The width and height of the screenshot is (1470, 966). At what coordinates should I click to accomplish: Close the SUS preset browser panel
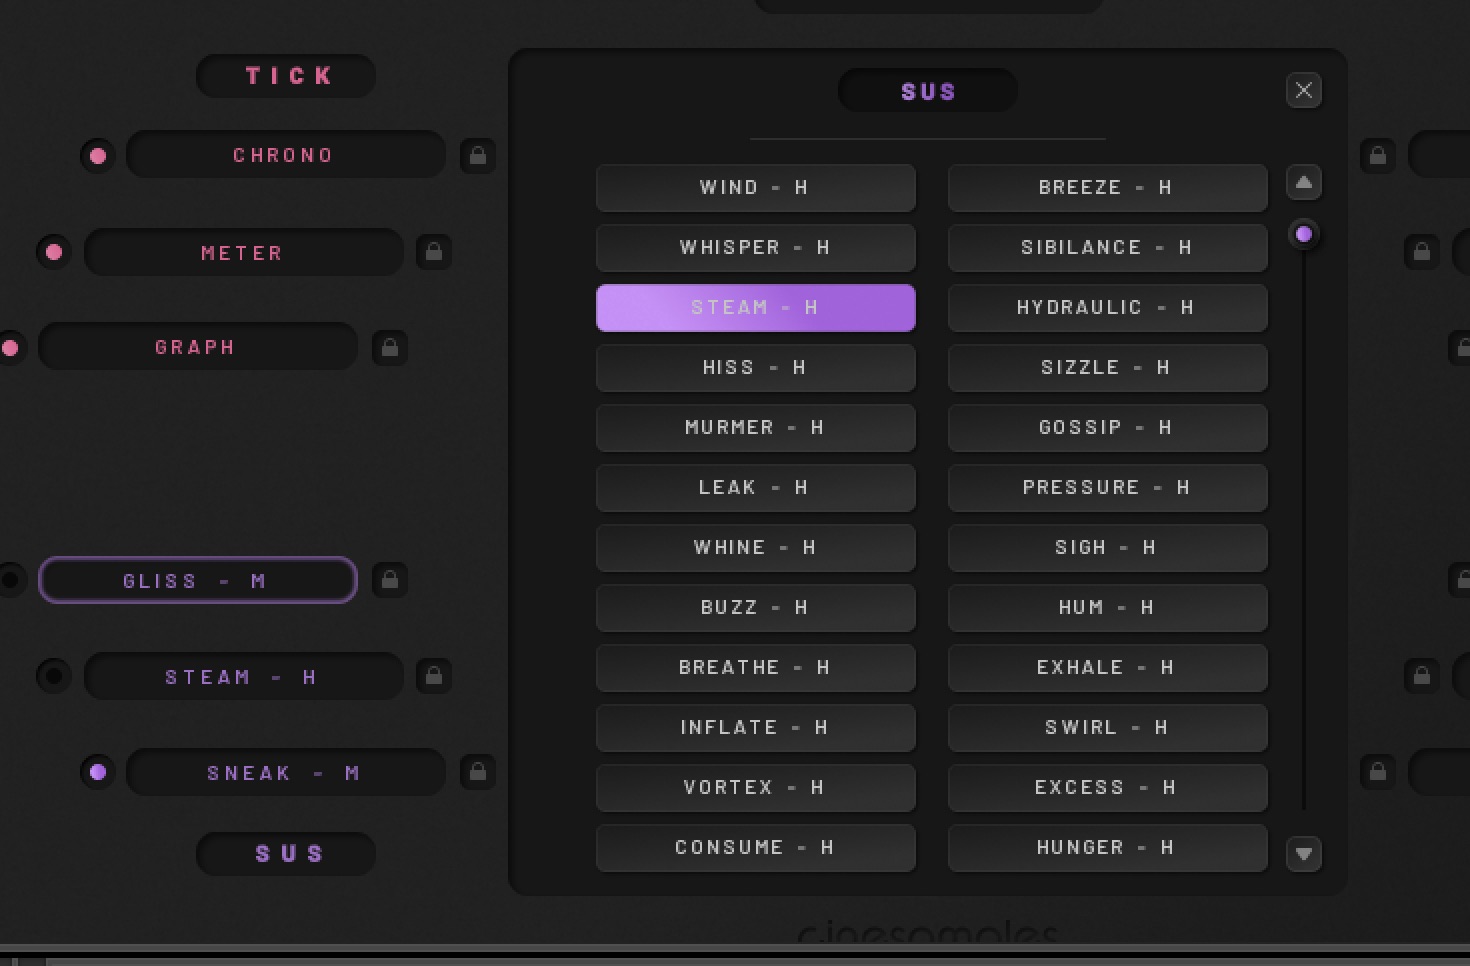click(x=1303, y=91)
